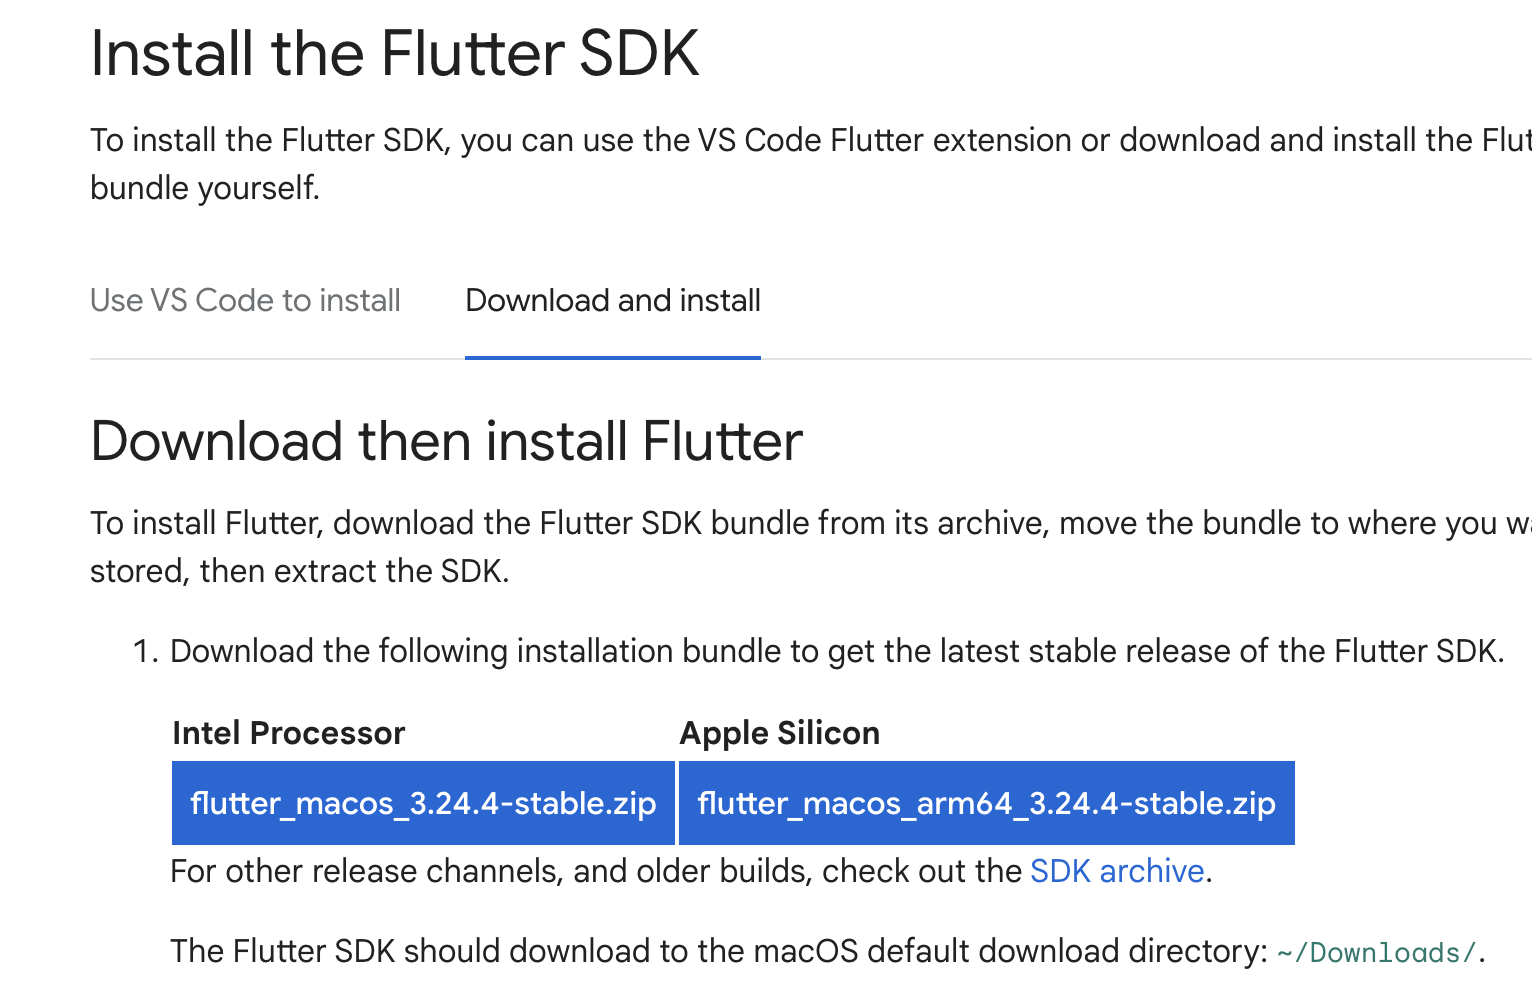Switch to the Use VS Code to install tab
This screenshot has height=994, width=1532.
pyautogui.click(x=245, y=300)
